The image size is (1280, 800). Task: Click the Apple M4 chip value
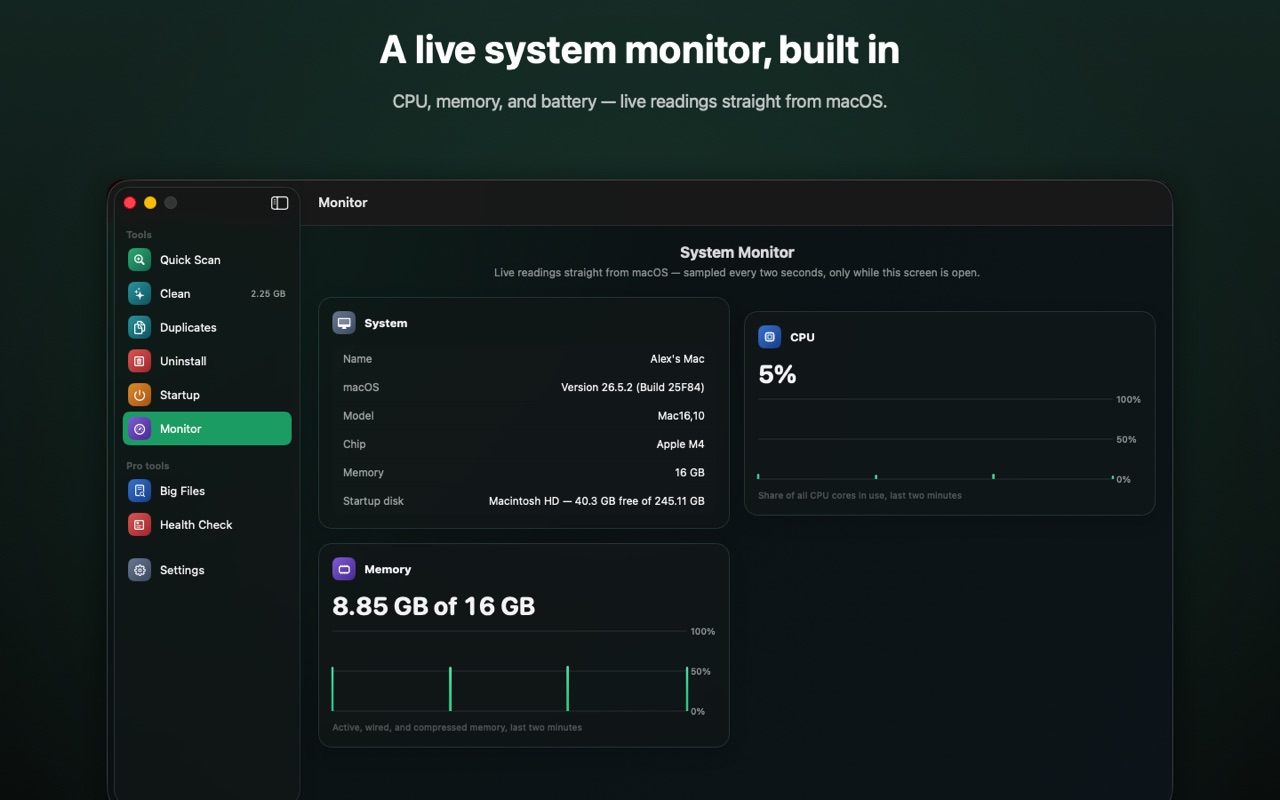click(681, 445)
